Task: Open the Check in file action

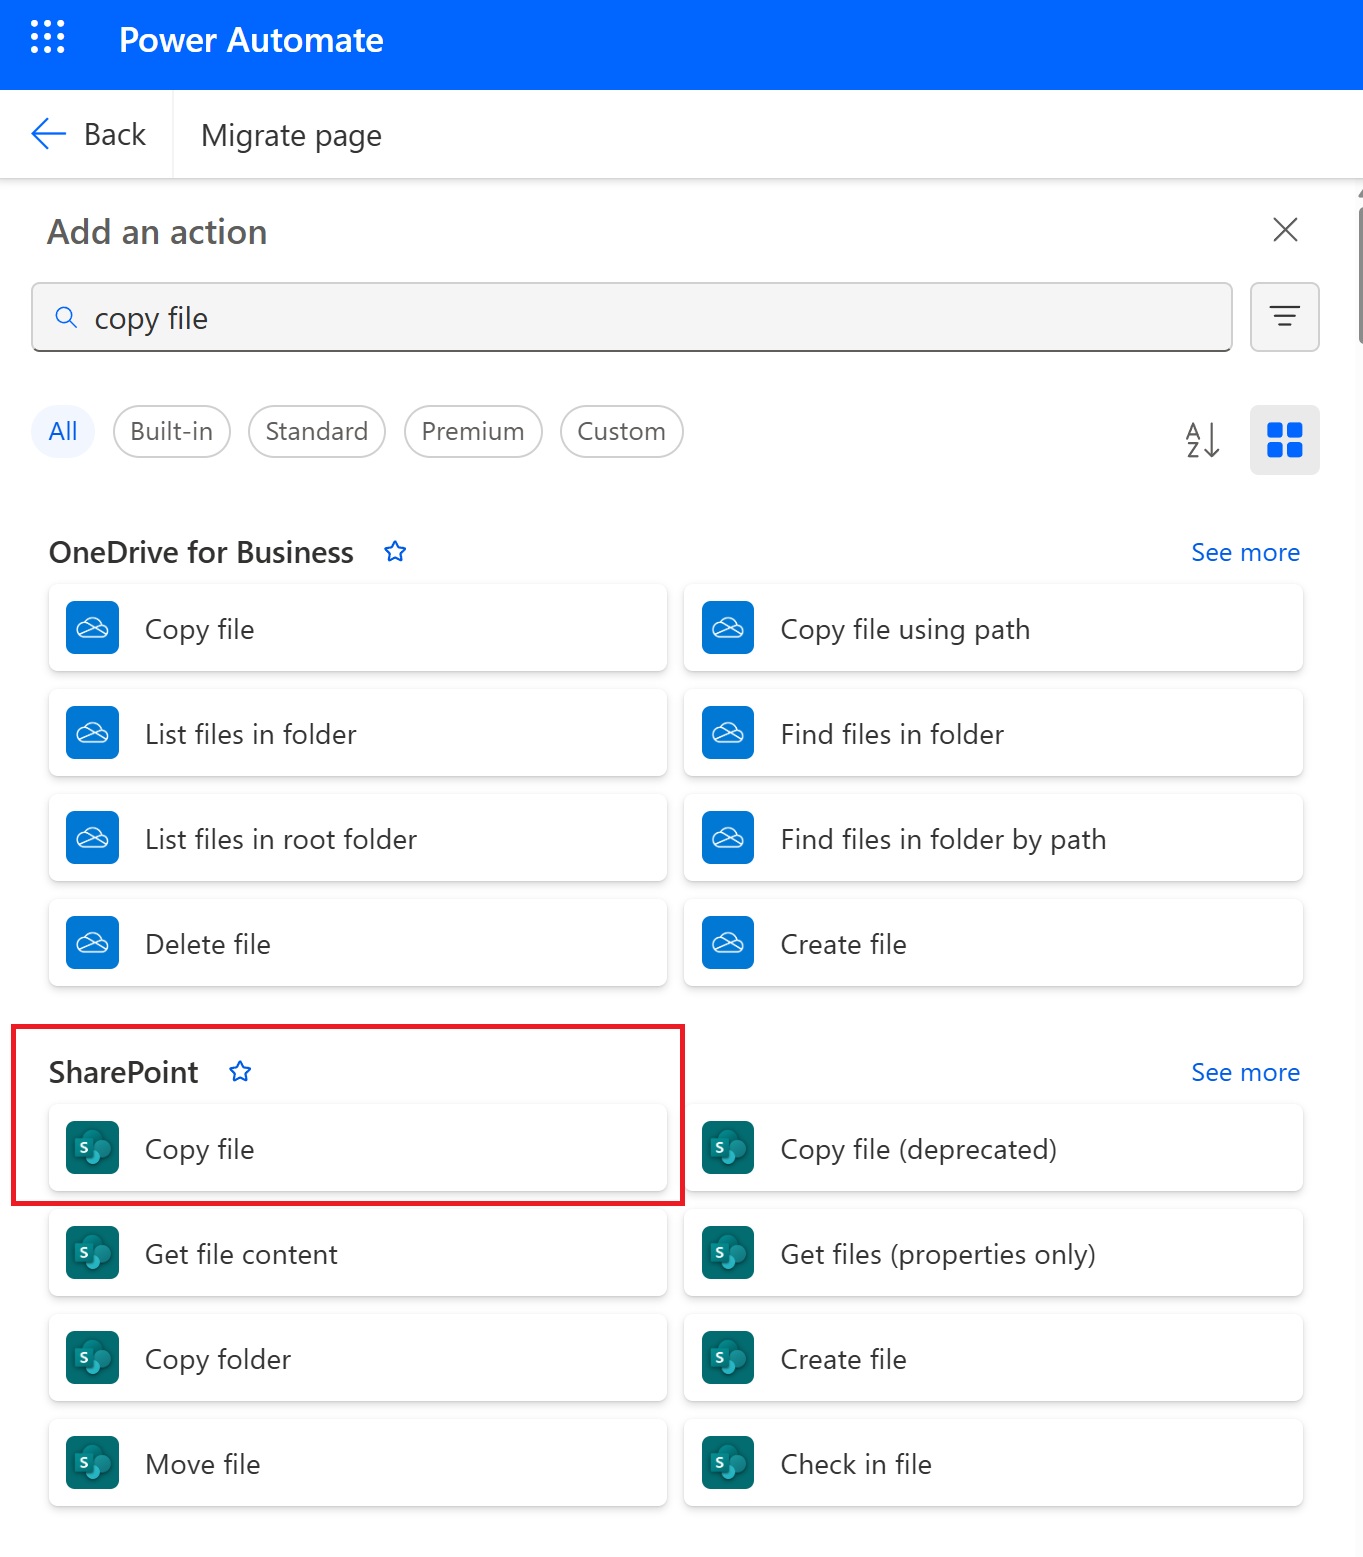Action: 992,1463
